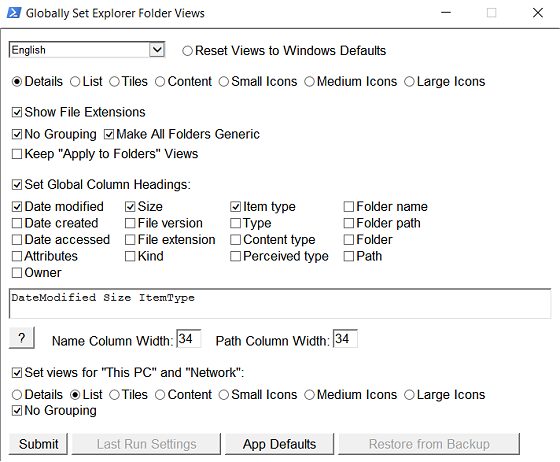
Task: Select the bottom Large Icons radio button
Action: point(409,395)
